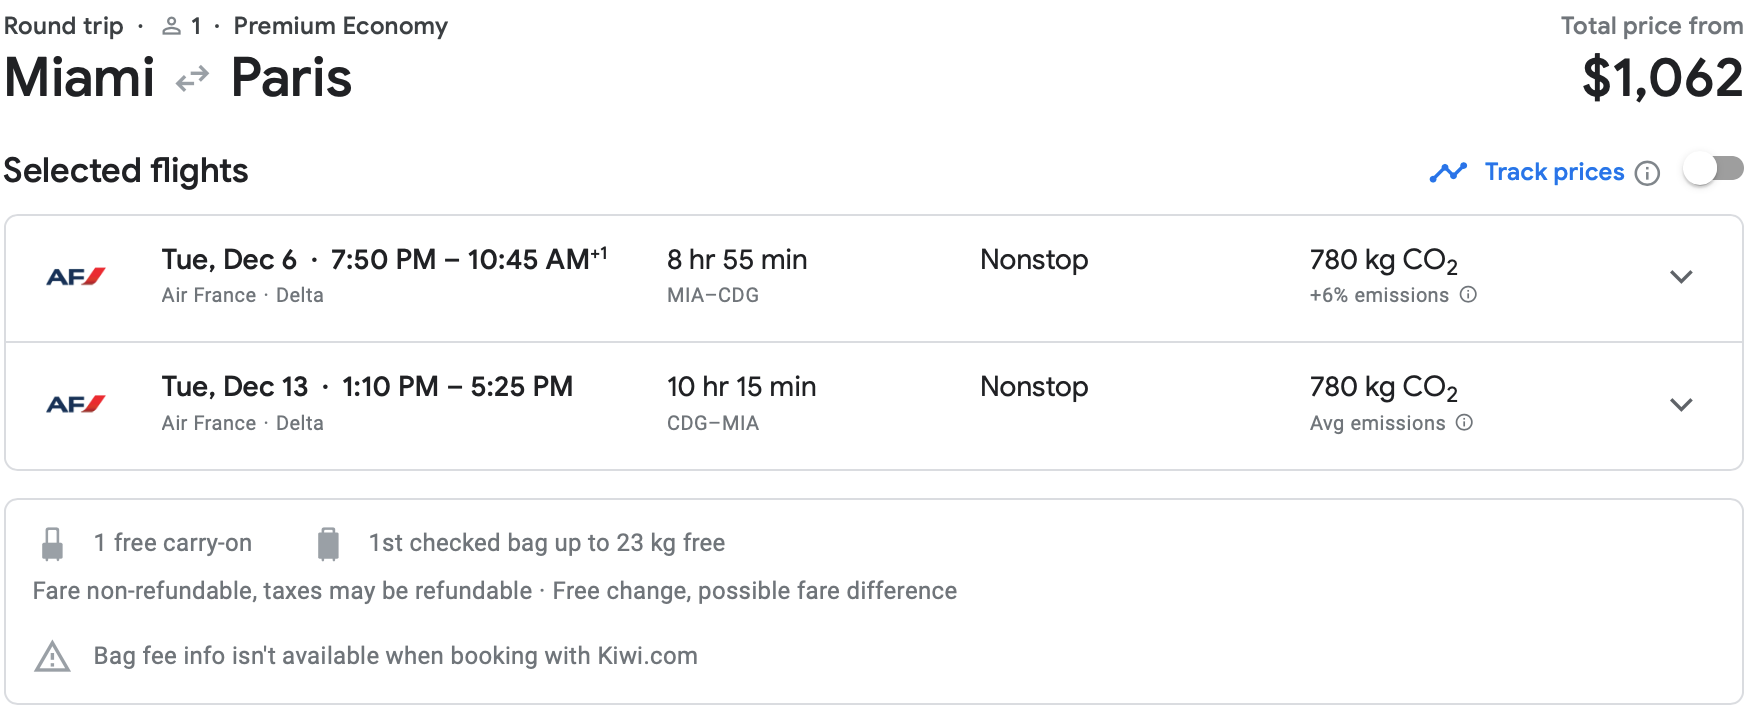Click the Premium Economy cabin label

(x=341, y=26)
